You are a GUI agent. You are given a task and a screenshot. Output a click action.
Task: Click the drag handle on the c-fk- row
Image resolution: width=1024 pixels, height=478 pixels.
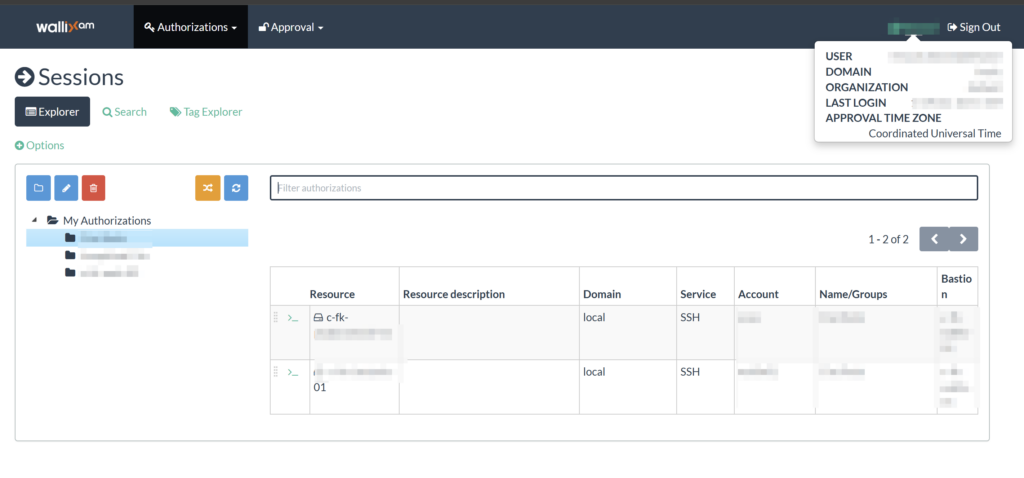[x=276, y=317]
